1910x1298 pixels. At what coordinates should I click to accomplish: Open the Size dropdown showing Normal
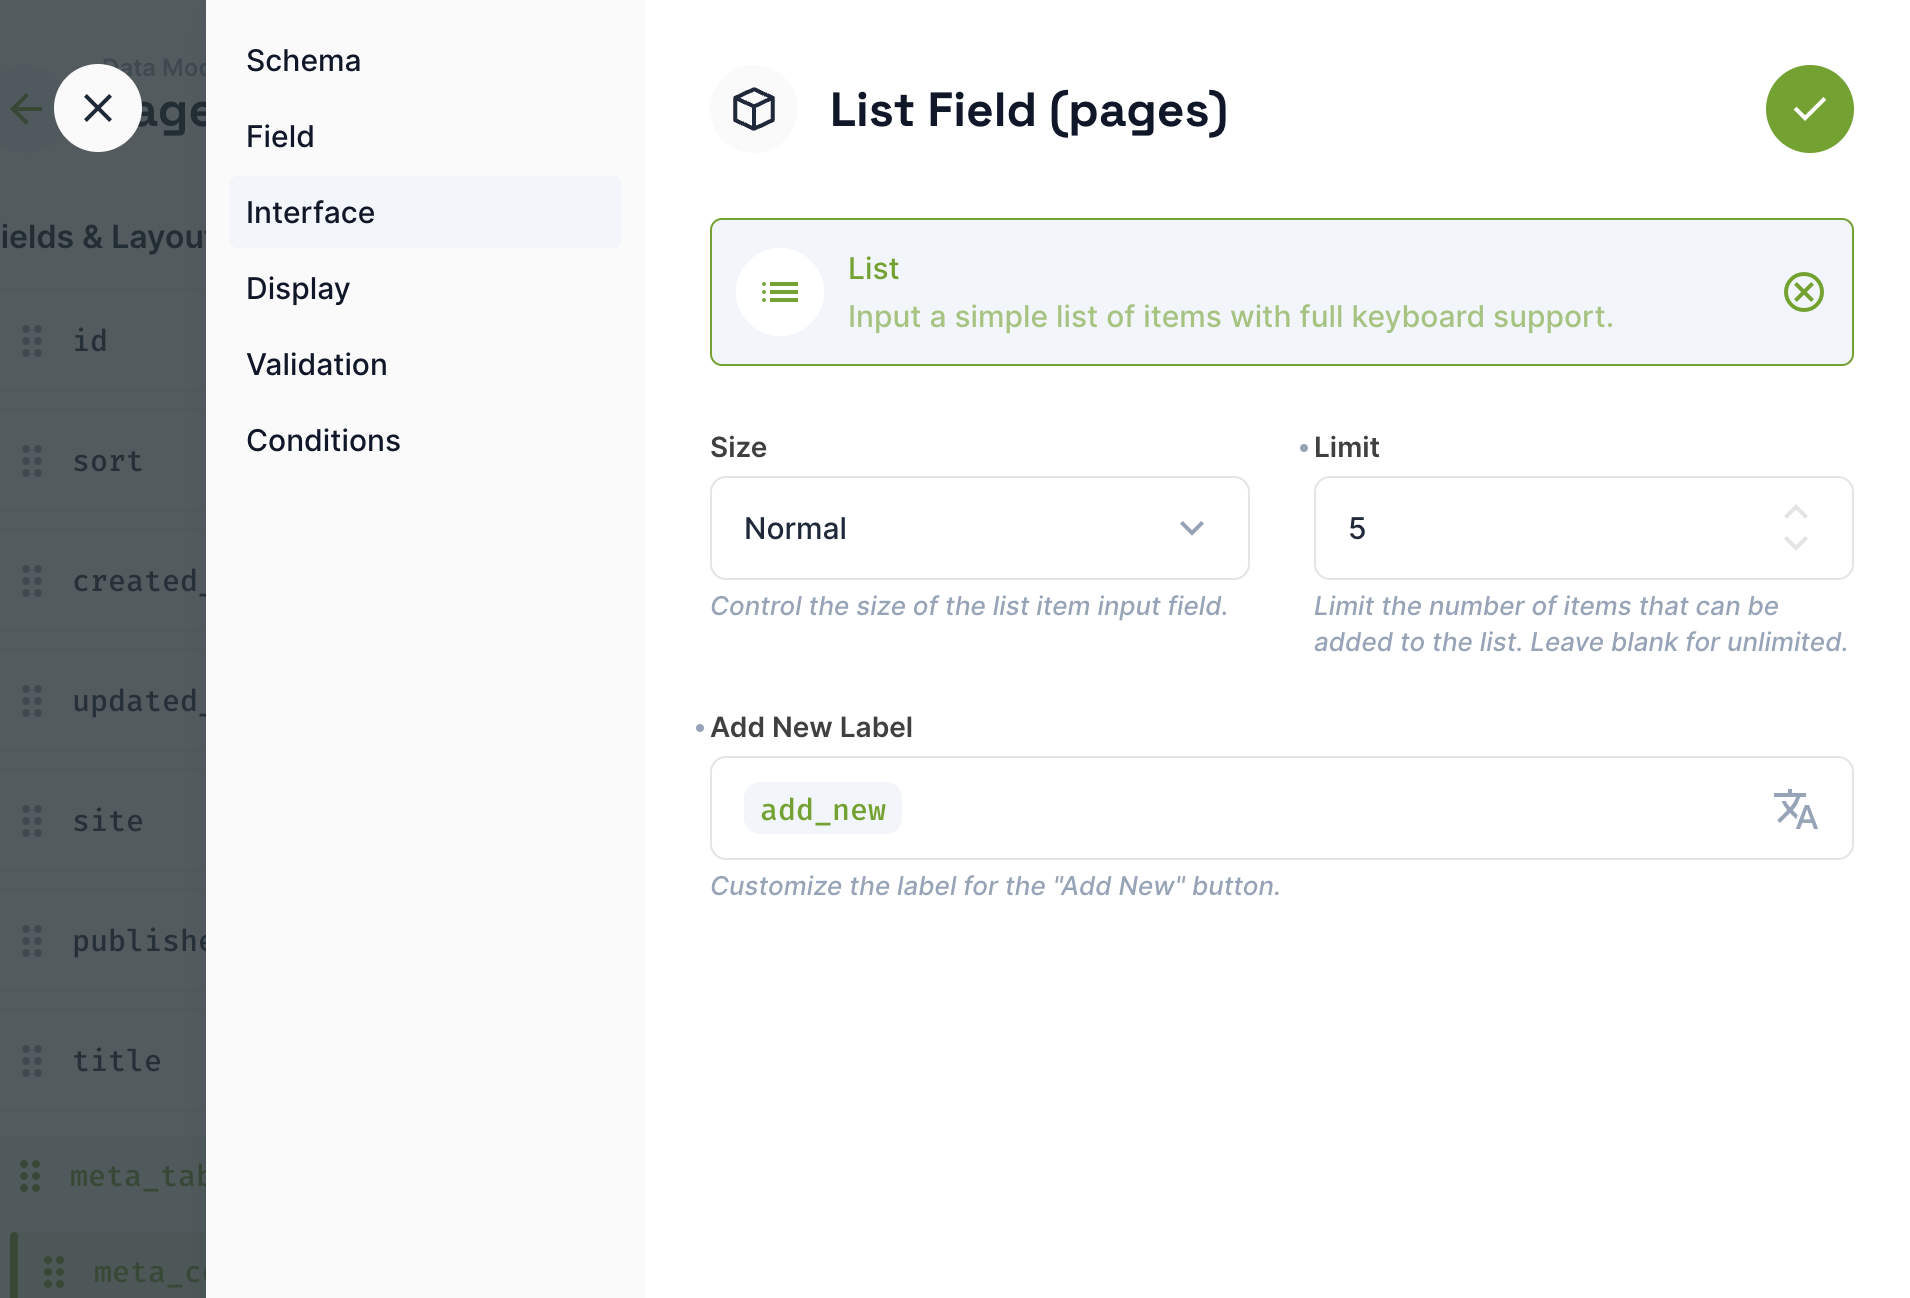(978, 528)
